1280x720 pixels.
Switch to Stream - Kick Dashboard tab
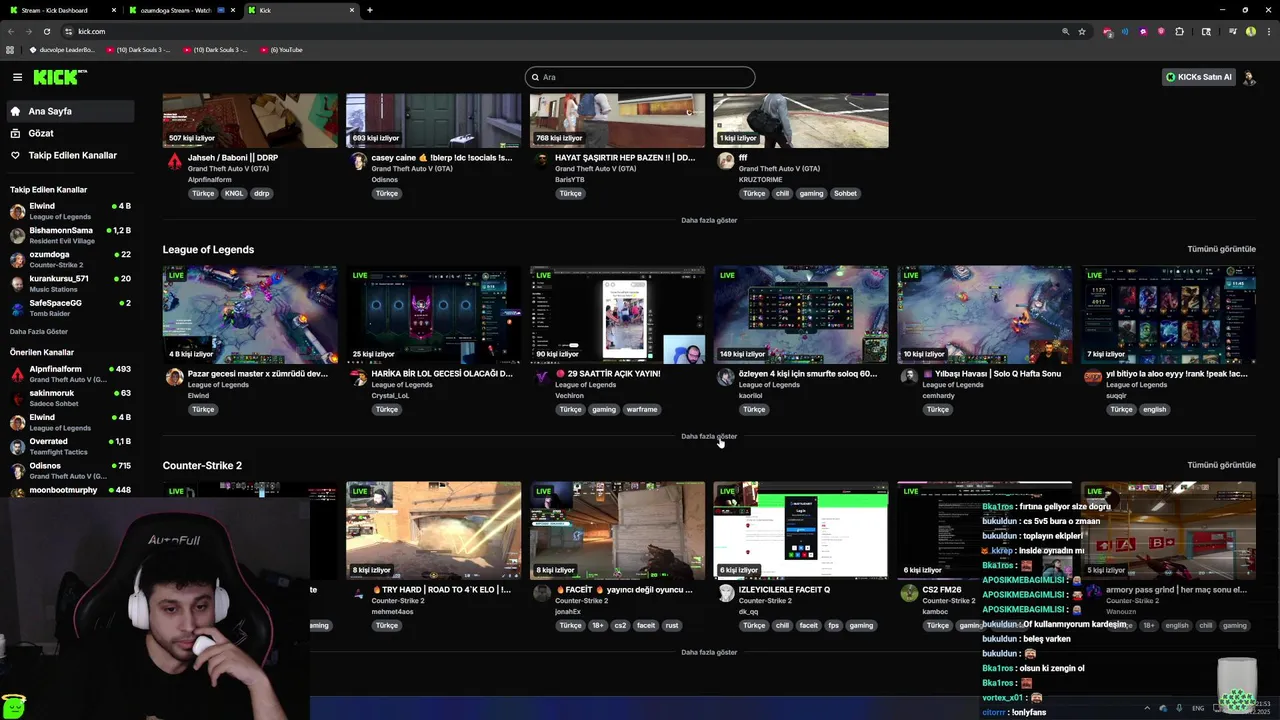tap(61, 10)
